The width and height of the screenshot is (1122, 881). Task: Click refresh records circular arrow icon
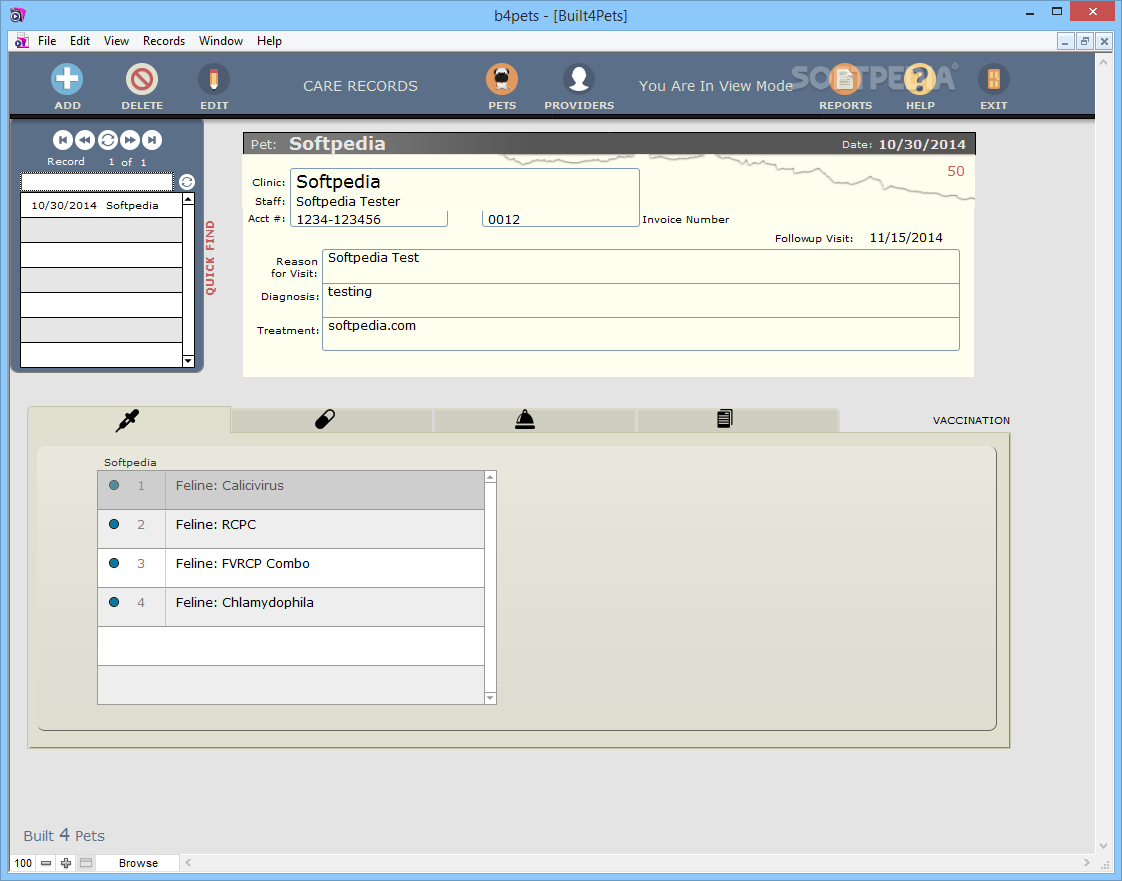(x=107, y=140)
